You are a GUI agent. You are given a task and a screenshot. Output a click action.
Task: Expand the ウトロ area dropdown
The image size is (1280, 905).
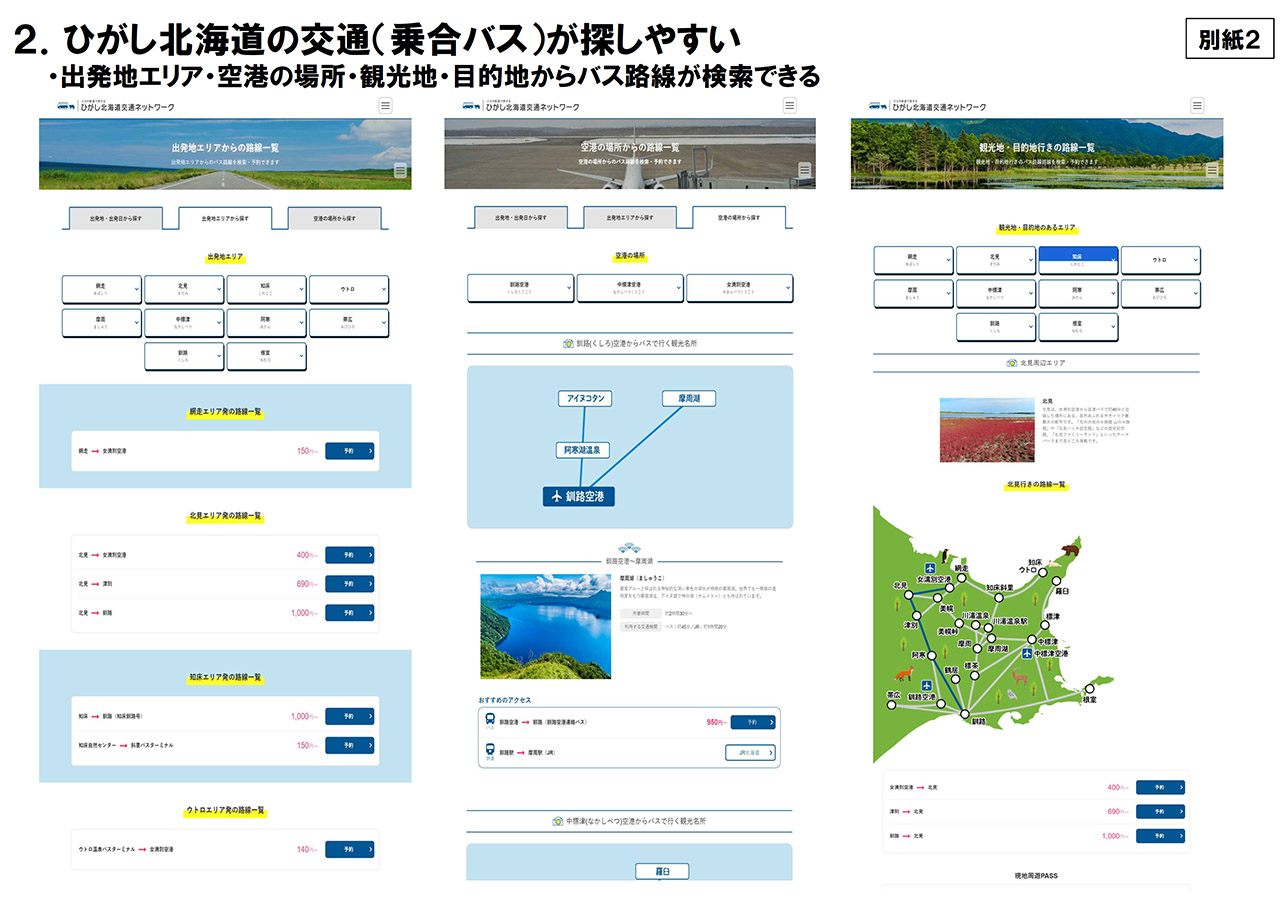click(x=349, y=289)
